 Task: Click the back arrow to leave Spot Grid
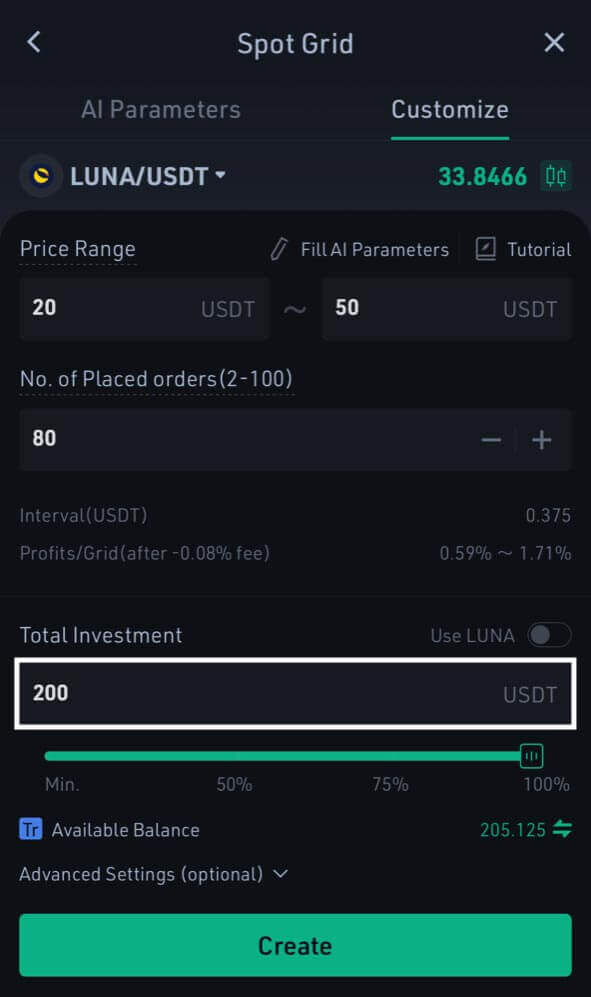[x=33, y=42]
